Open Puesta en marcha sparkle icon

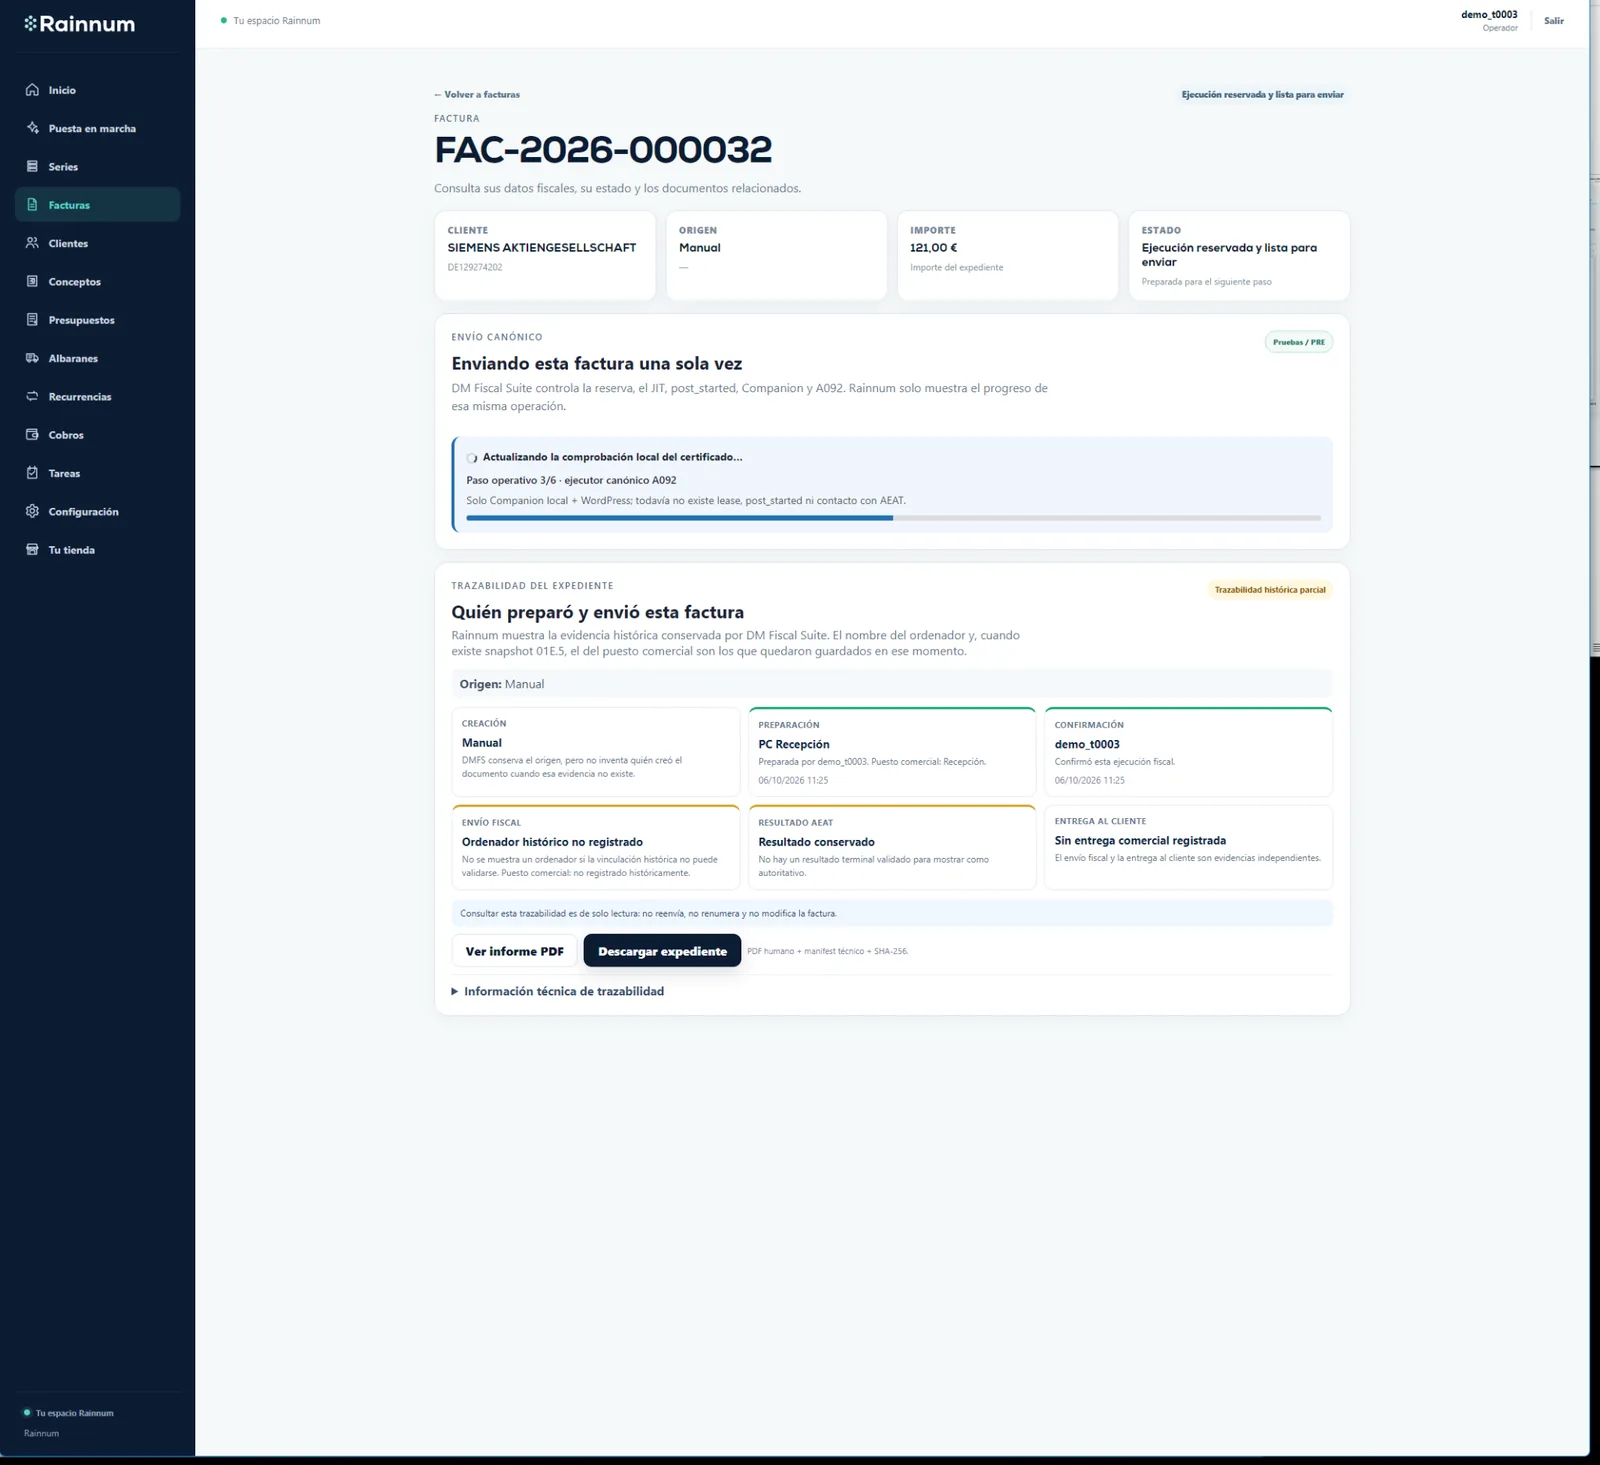(32, 128)
